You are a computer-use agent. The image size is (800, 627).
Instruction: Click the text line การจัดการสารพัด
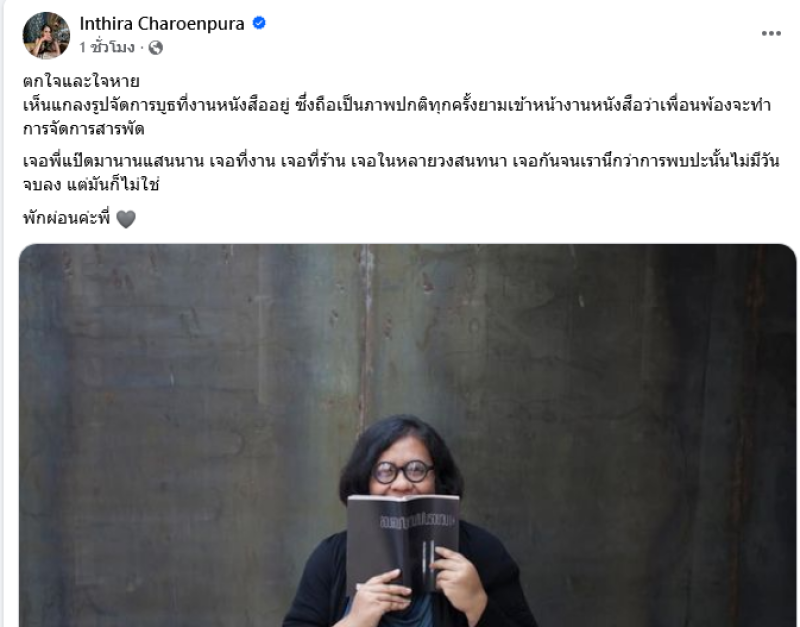pyautogui.click(x=84, y=129)
